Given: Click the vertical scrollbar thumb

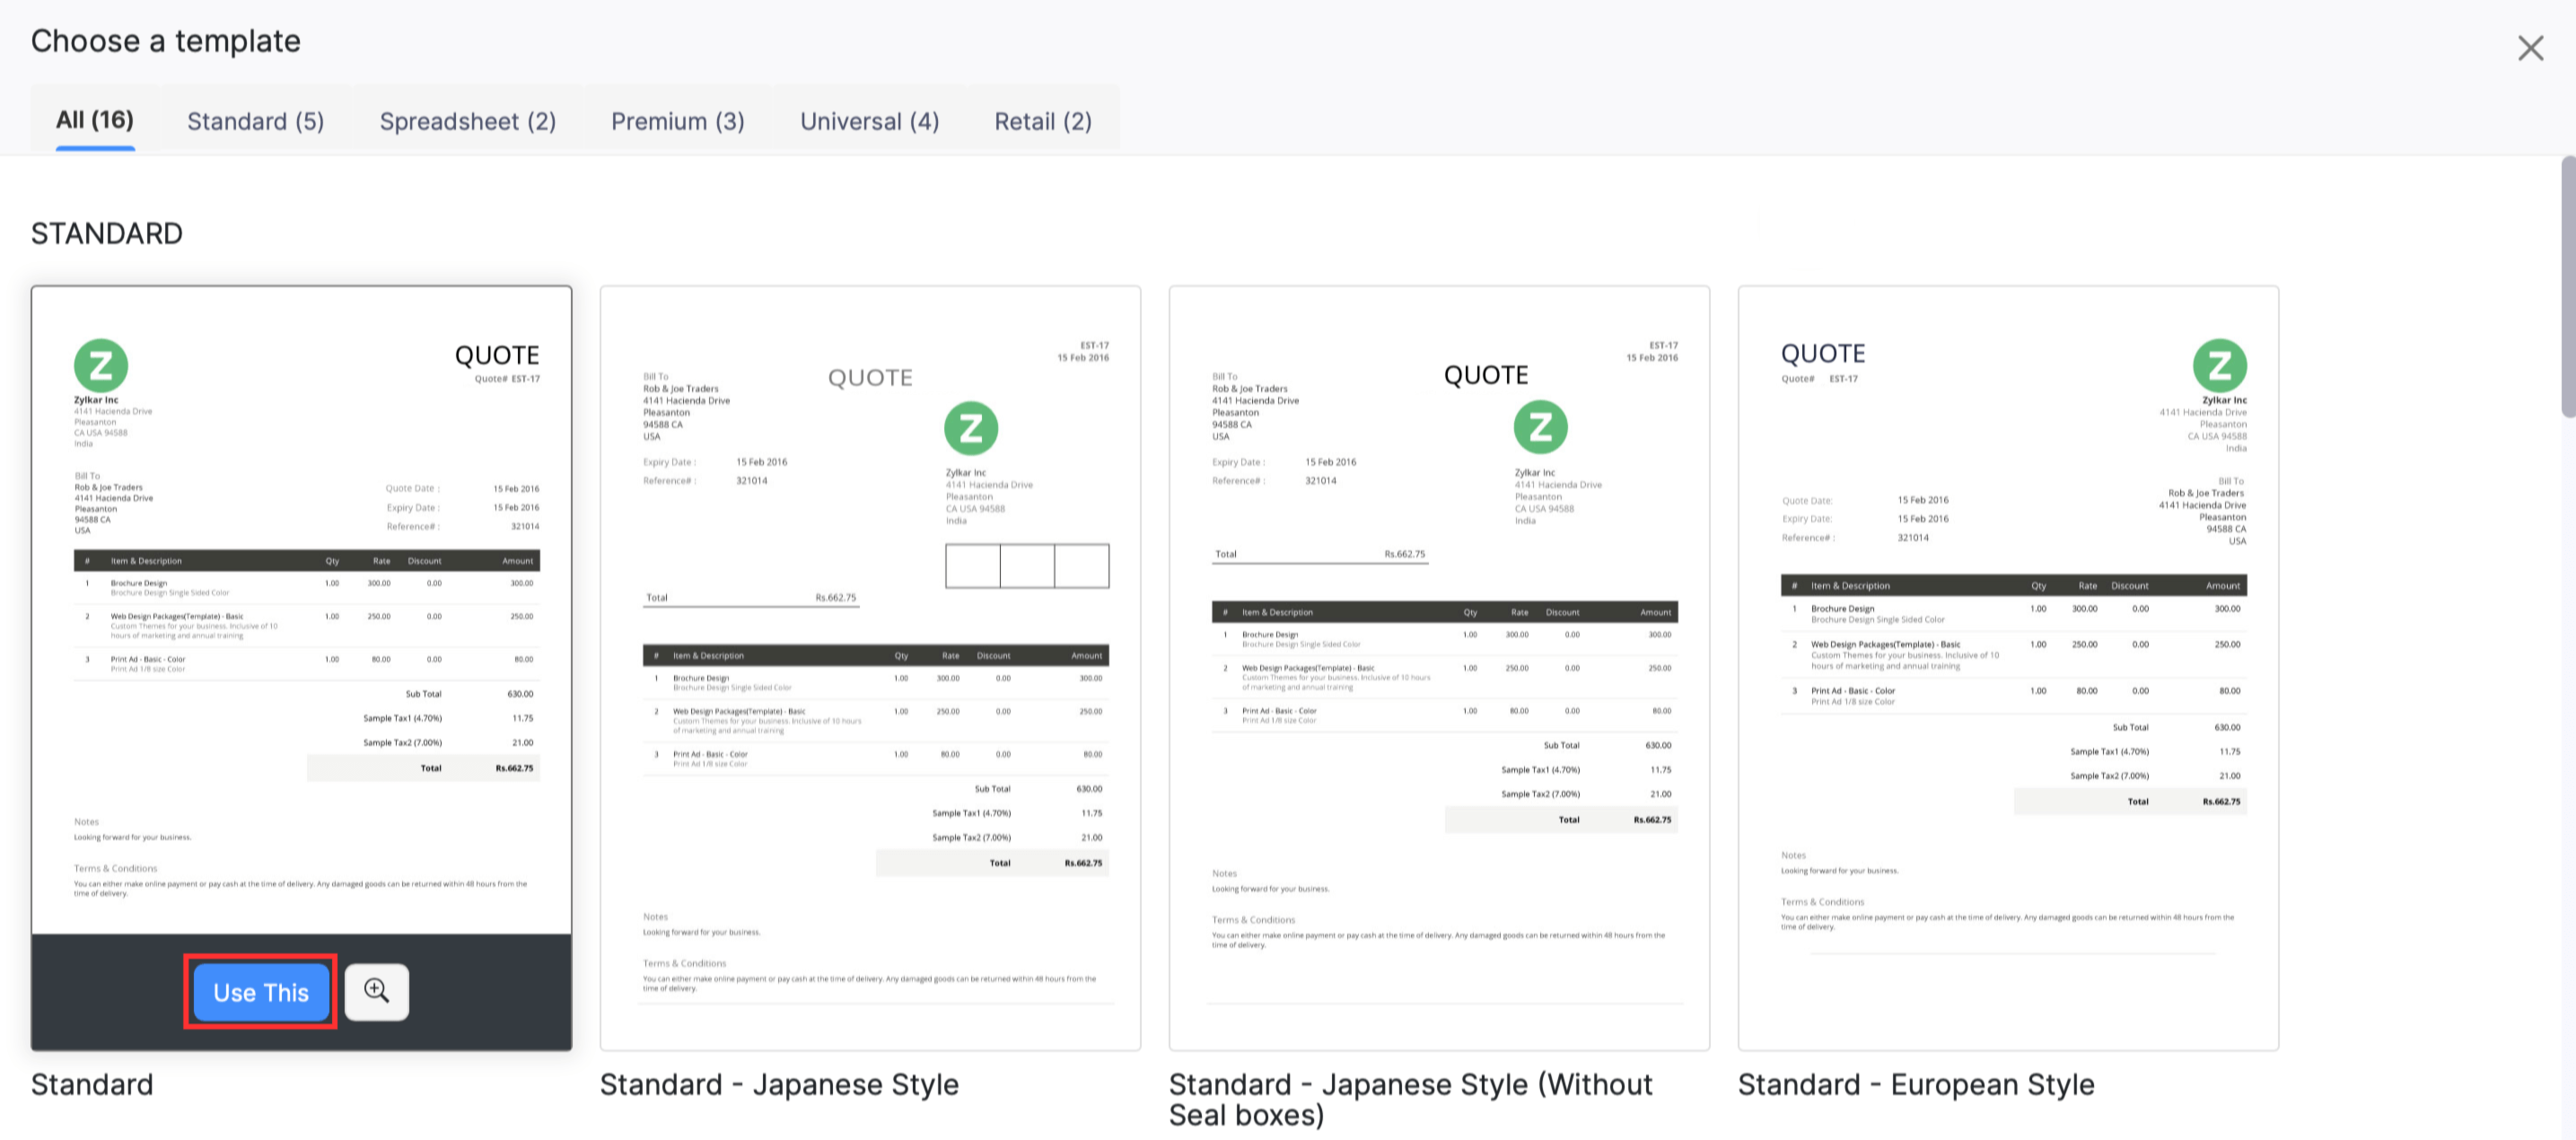Looking at the screenshot, I should (2567, 285).
